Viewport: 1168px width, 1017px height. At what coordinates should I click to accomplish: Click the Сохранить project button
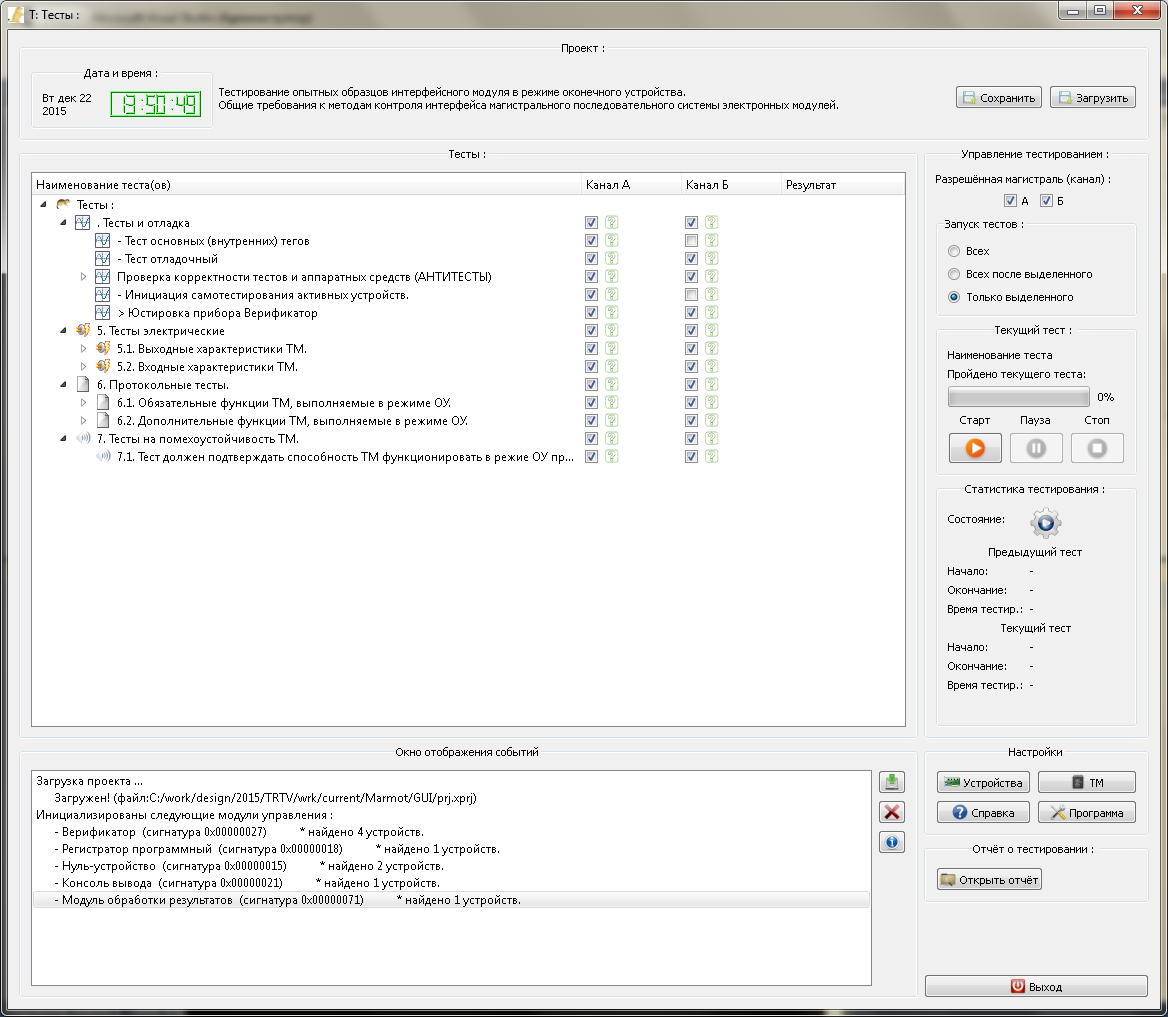(999, 98)
